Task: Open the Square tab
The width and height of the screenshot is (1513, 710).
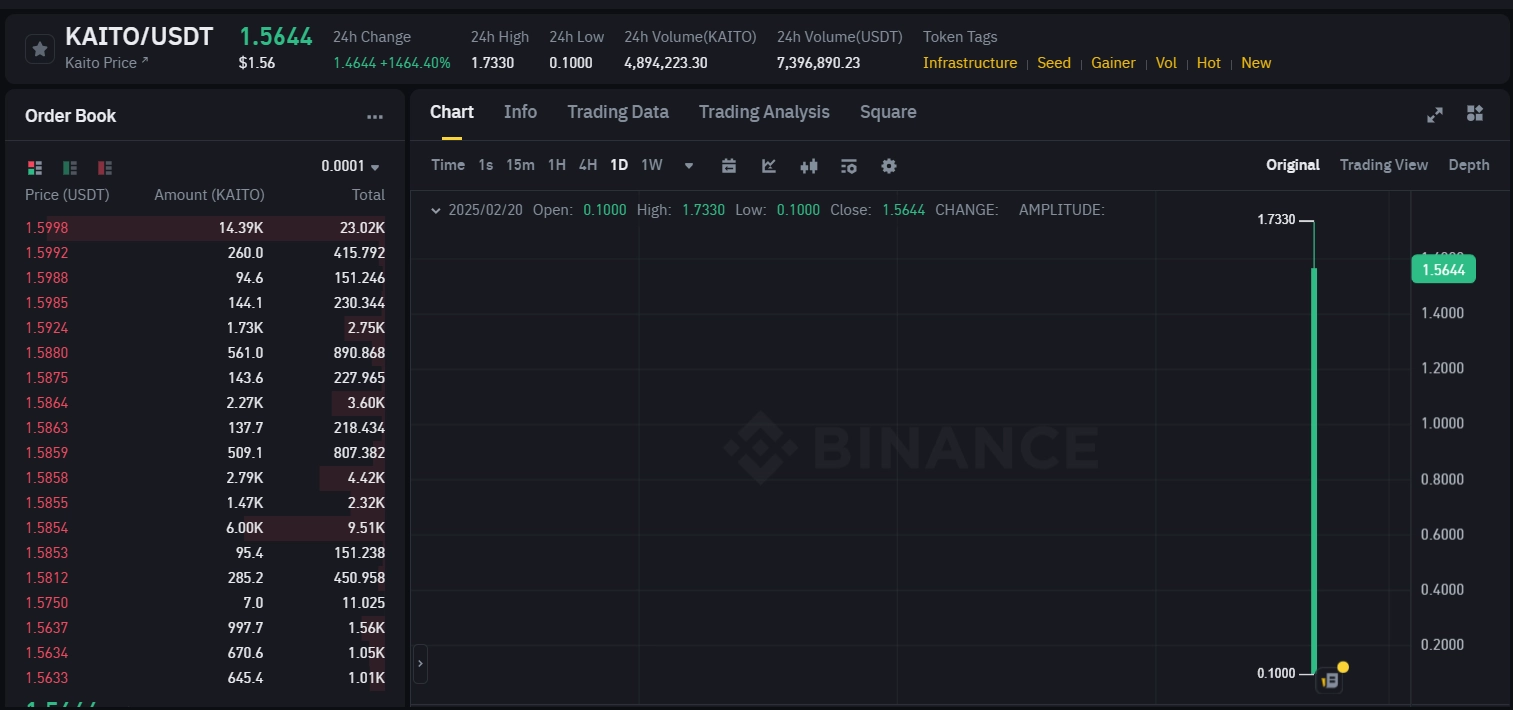Action: [888, 112]
